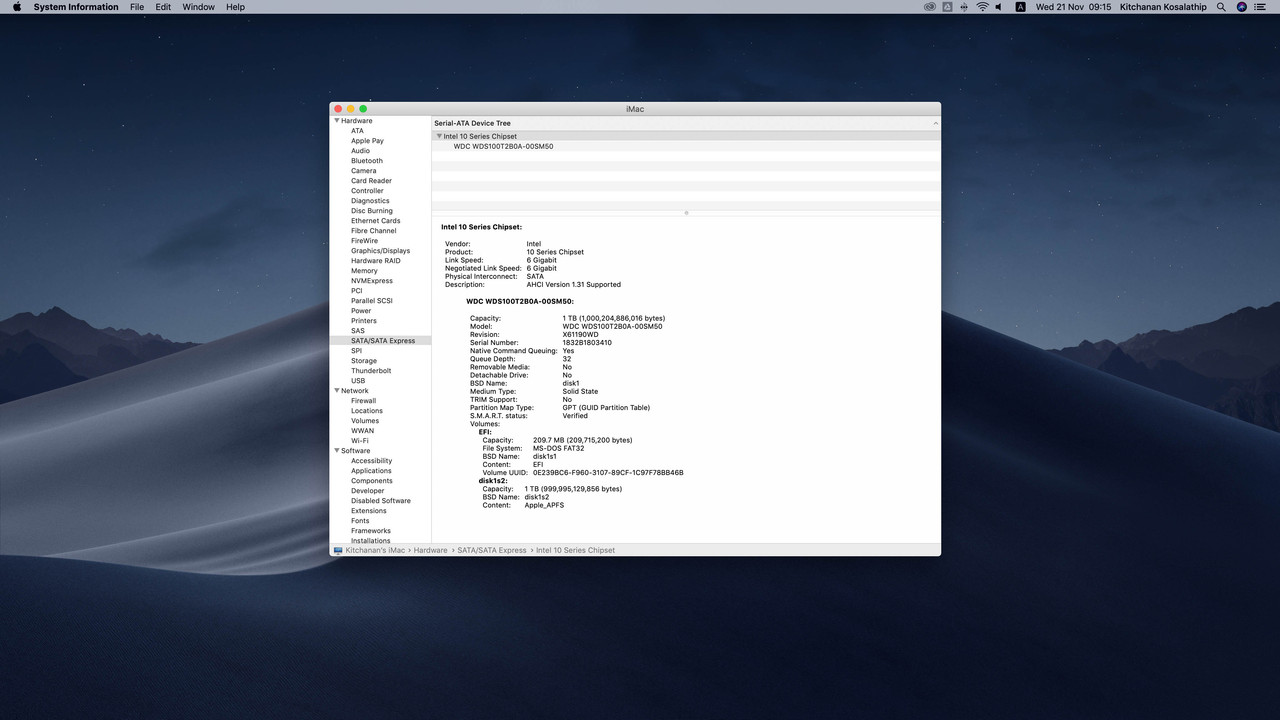The width and height of the screenshot is (1280, 720).
Task: Select Graphics/Displays in sidebar
Action: [x=380, y=251]
